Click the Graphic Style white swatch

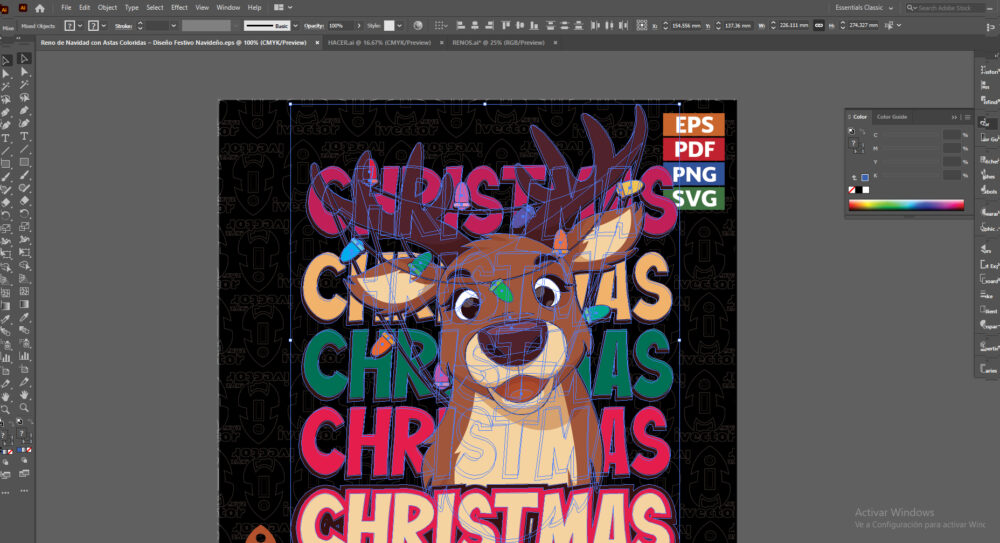389,26
